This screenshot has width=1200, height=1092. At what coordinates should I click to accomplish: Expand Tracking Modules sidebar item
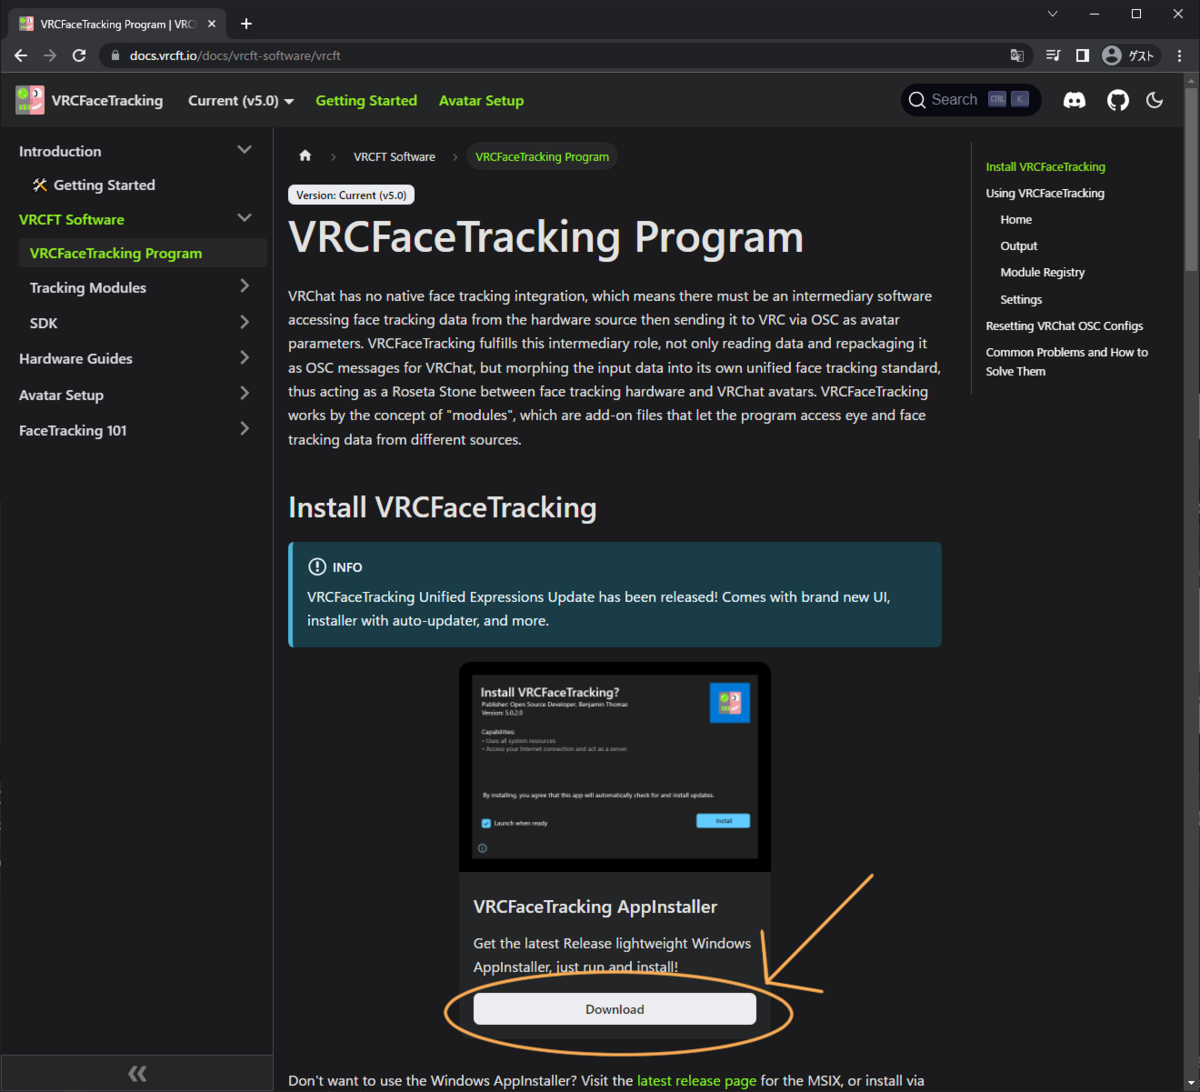pos(245,286)
